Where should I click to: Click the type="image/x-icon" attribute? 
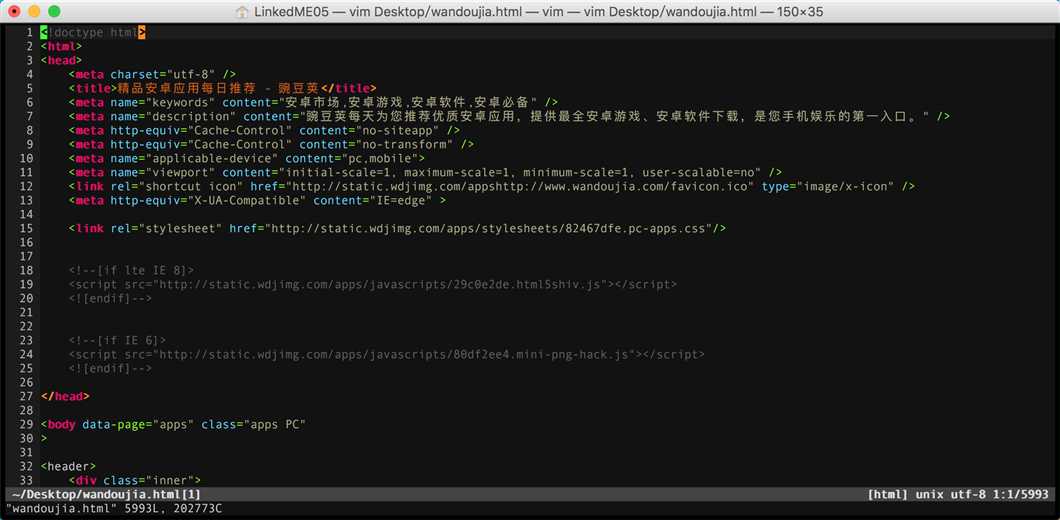click(828, 187)
